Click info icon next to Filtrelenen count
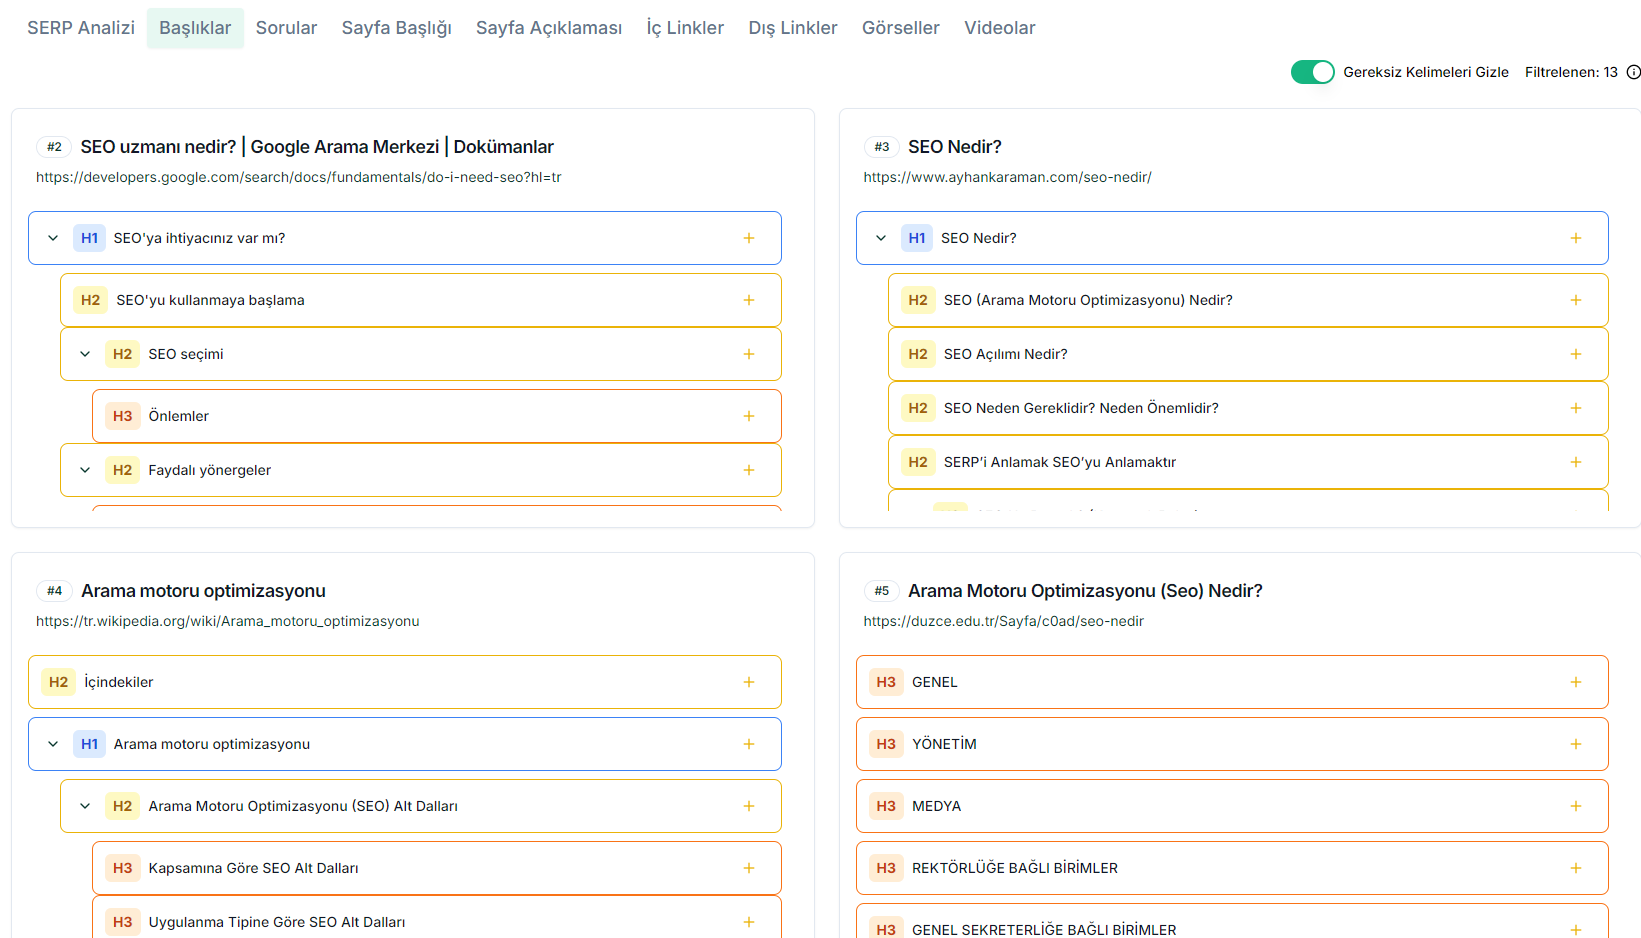The width and height of the screenshot is (1641, 938). [1633, 72]
